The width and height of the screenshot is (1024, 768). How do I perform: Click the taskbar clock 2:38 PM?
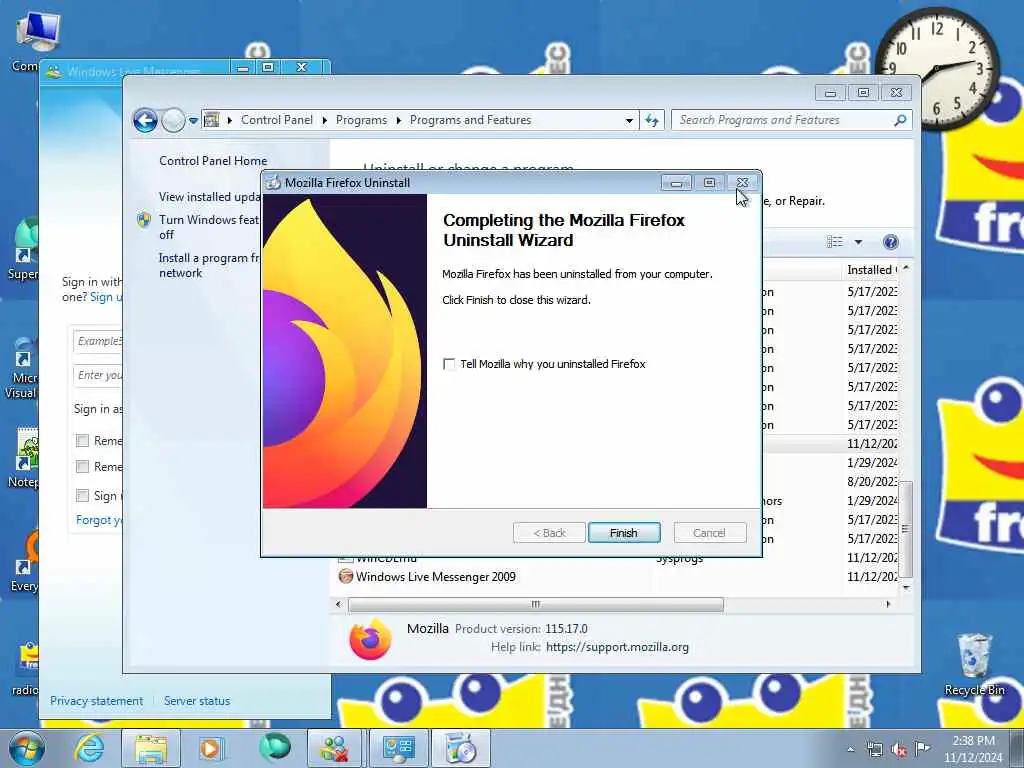[x=973, y=749]
